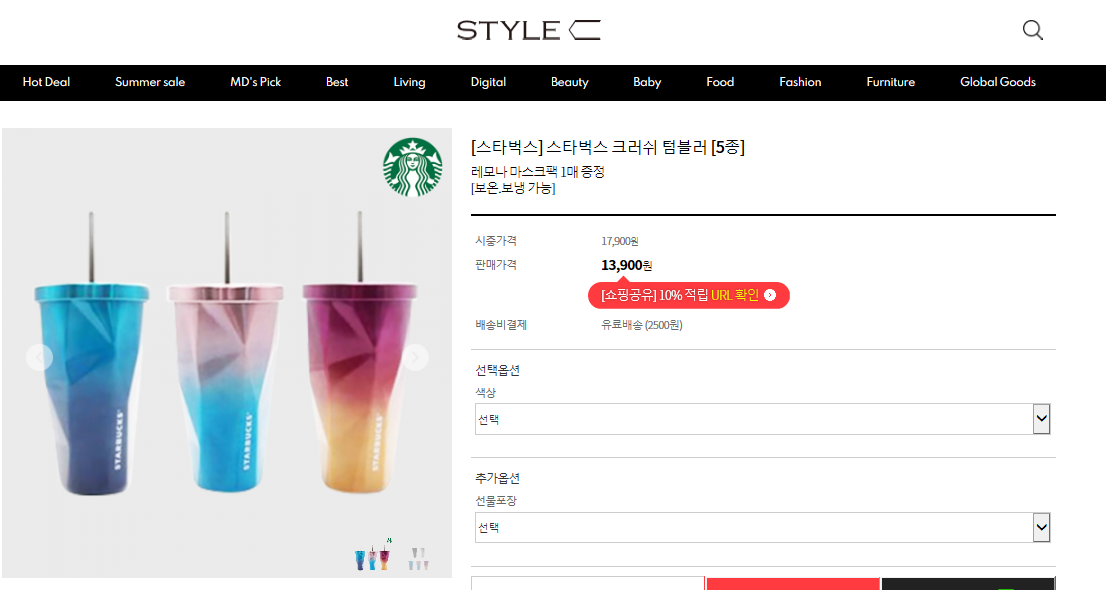Click the sale price 13,900원

tap(626, 265)
